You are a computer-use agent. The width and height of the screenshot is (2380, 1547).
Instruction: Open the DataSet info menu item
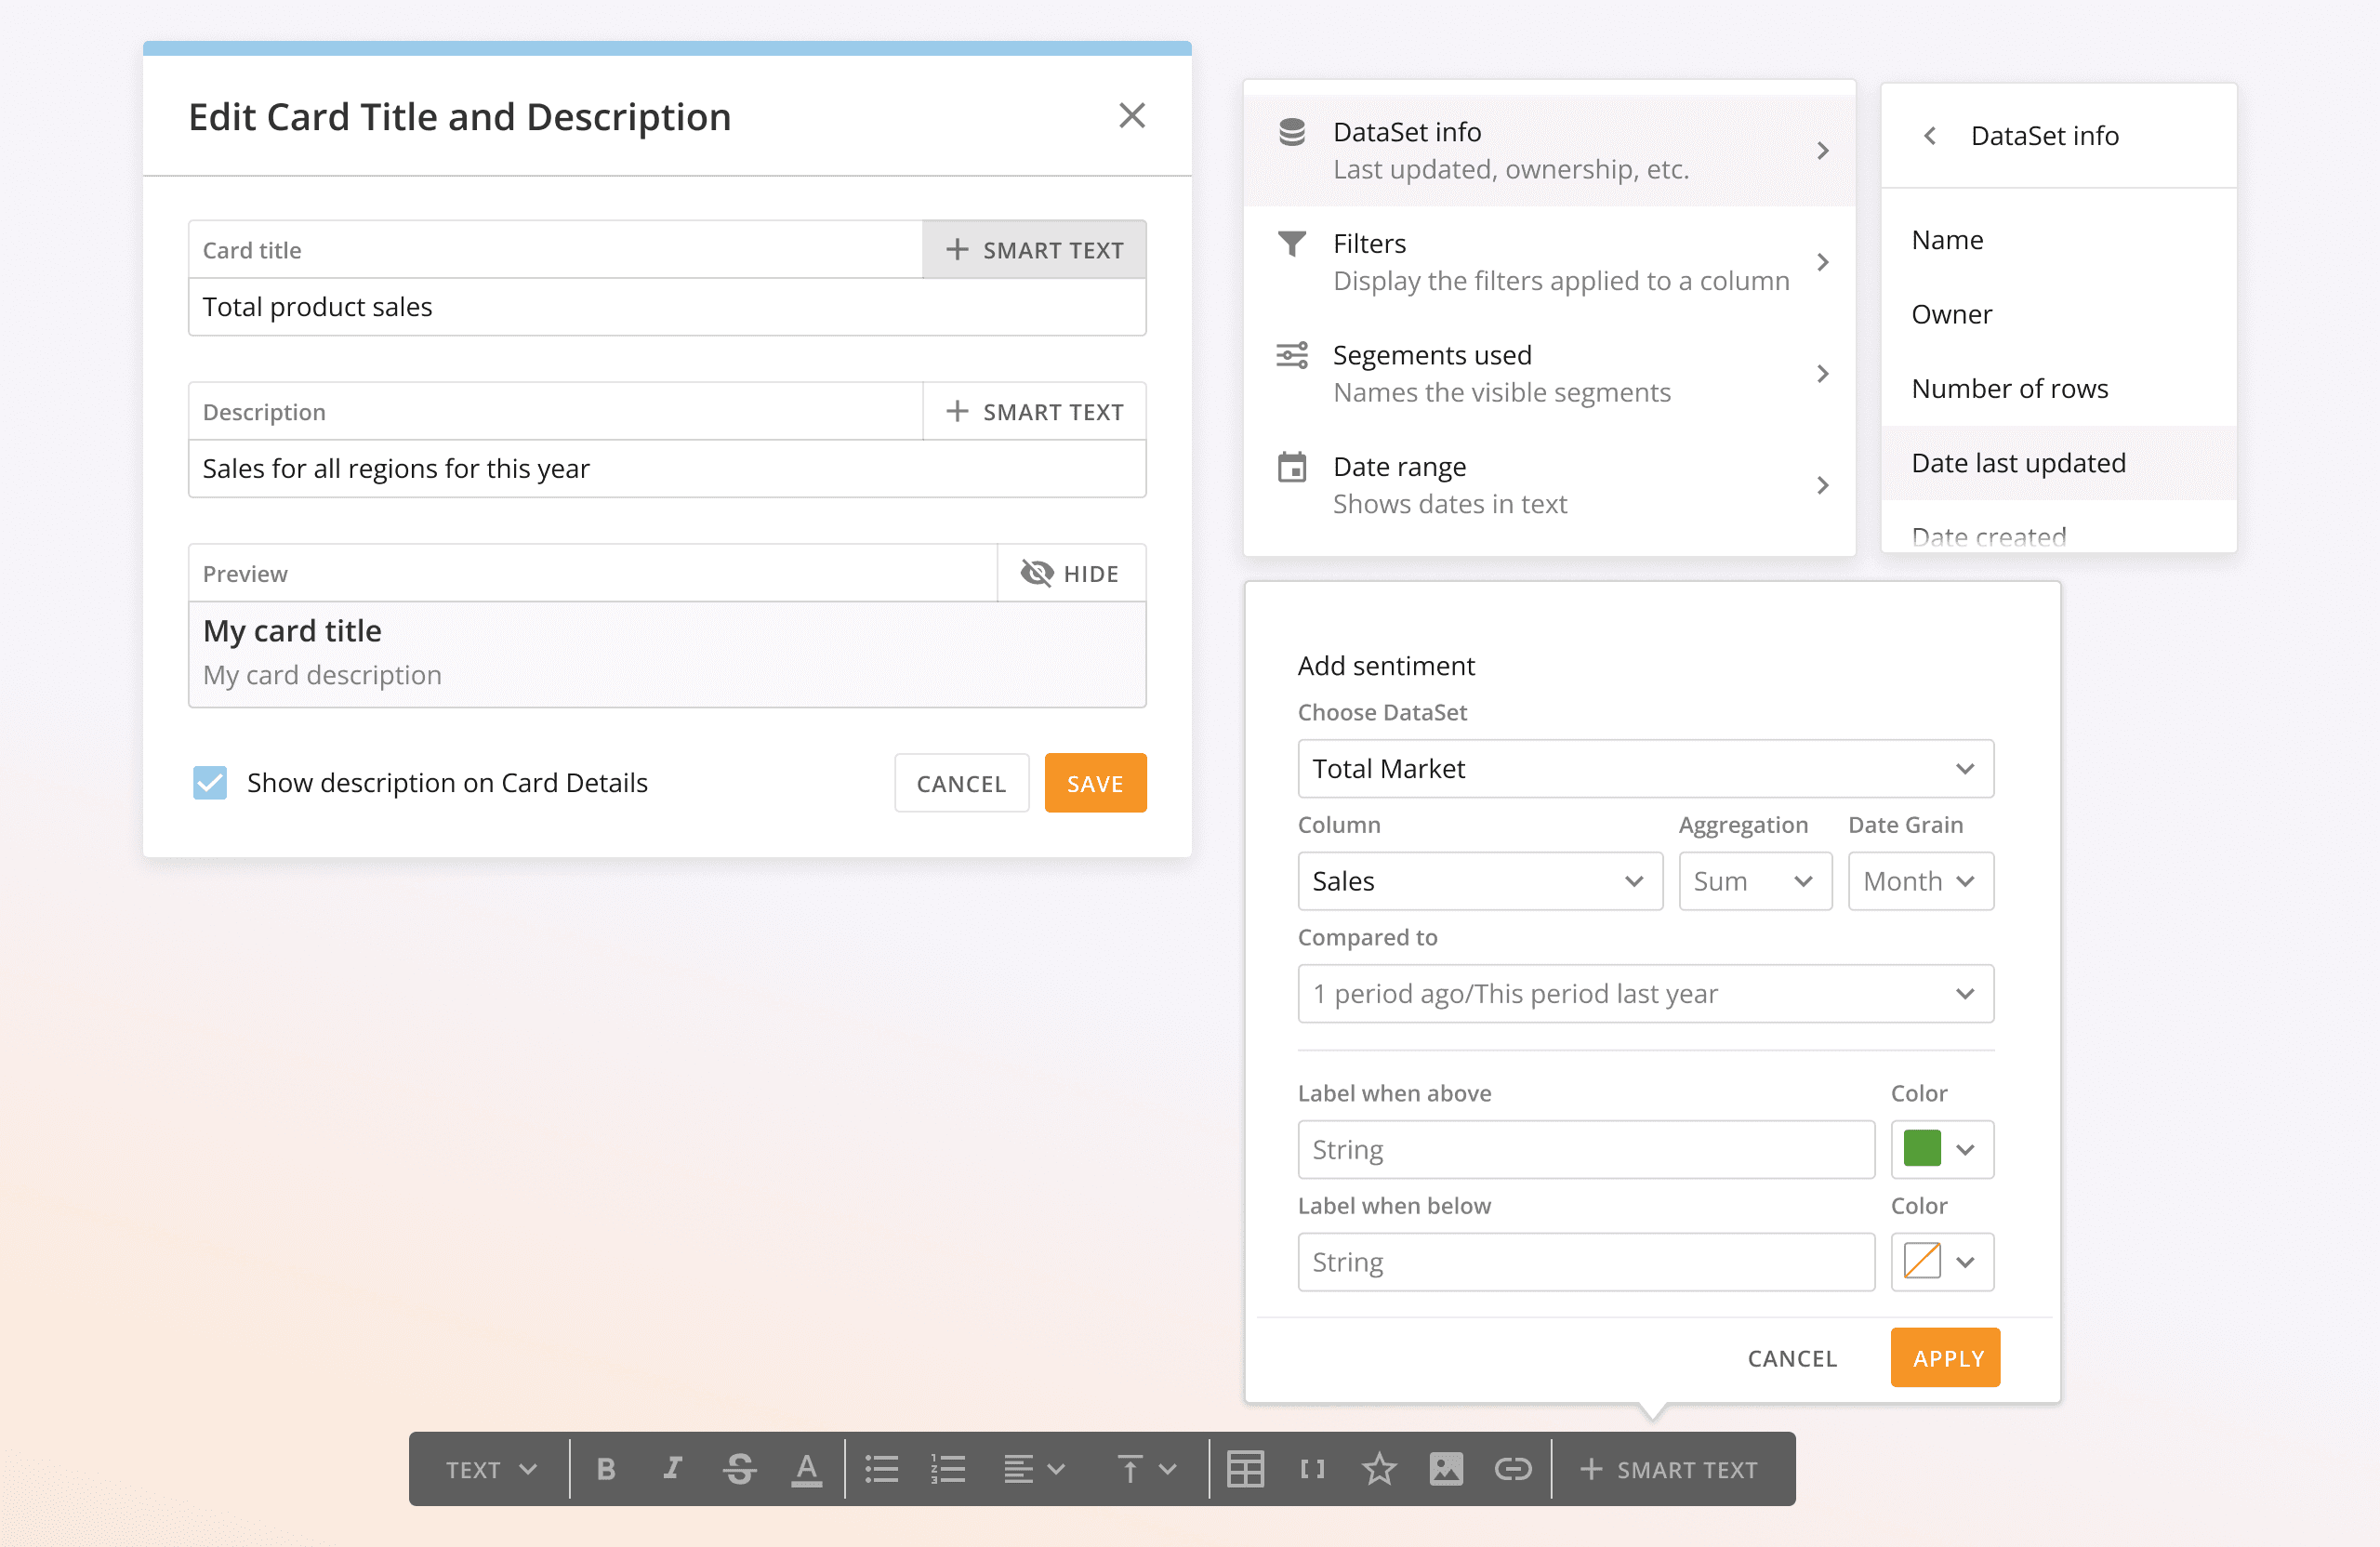point(1549,151)
